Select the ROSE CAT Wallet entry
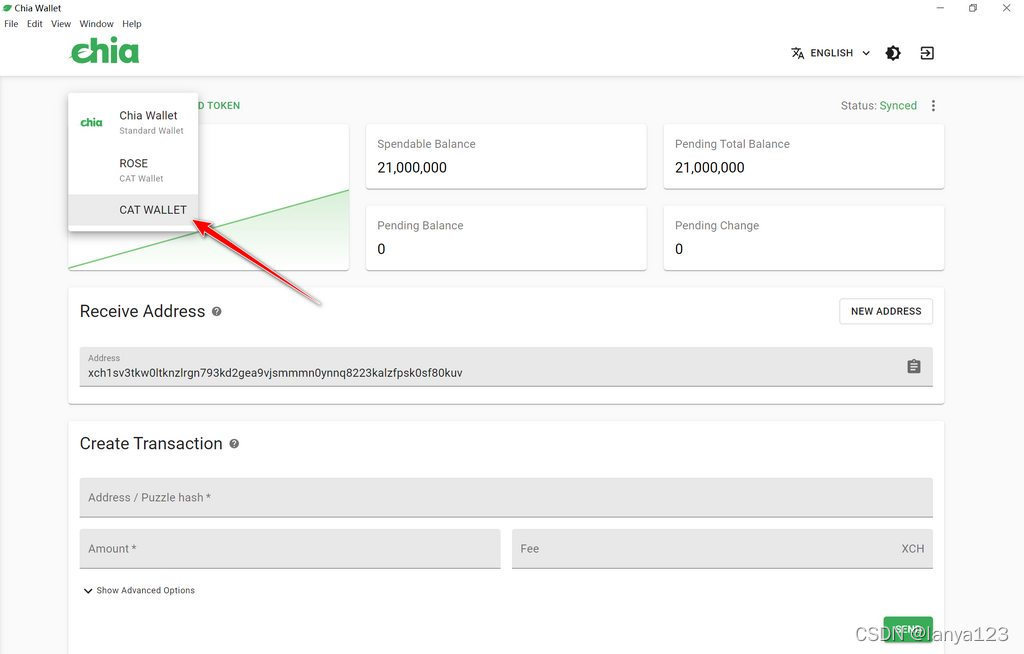The image size is (1024, 654). [133, 170]
